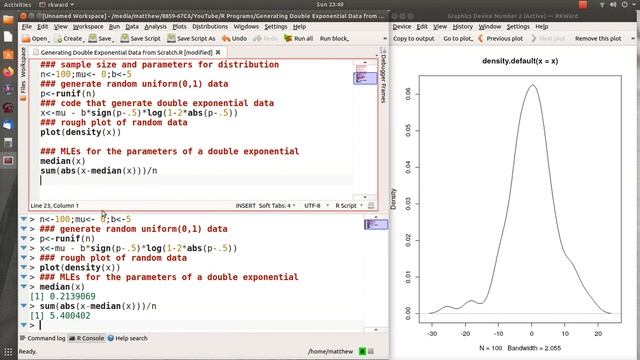Open Ubuntu Software from the dock

8,54
